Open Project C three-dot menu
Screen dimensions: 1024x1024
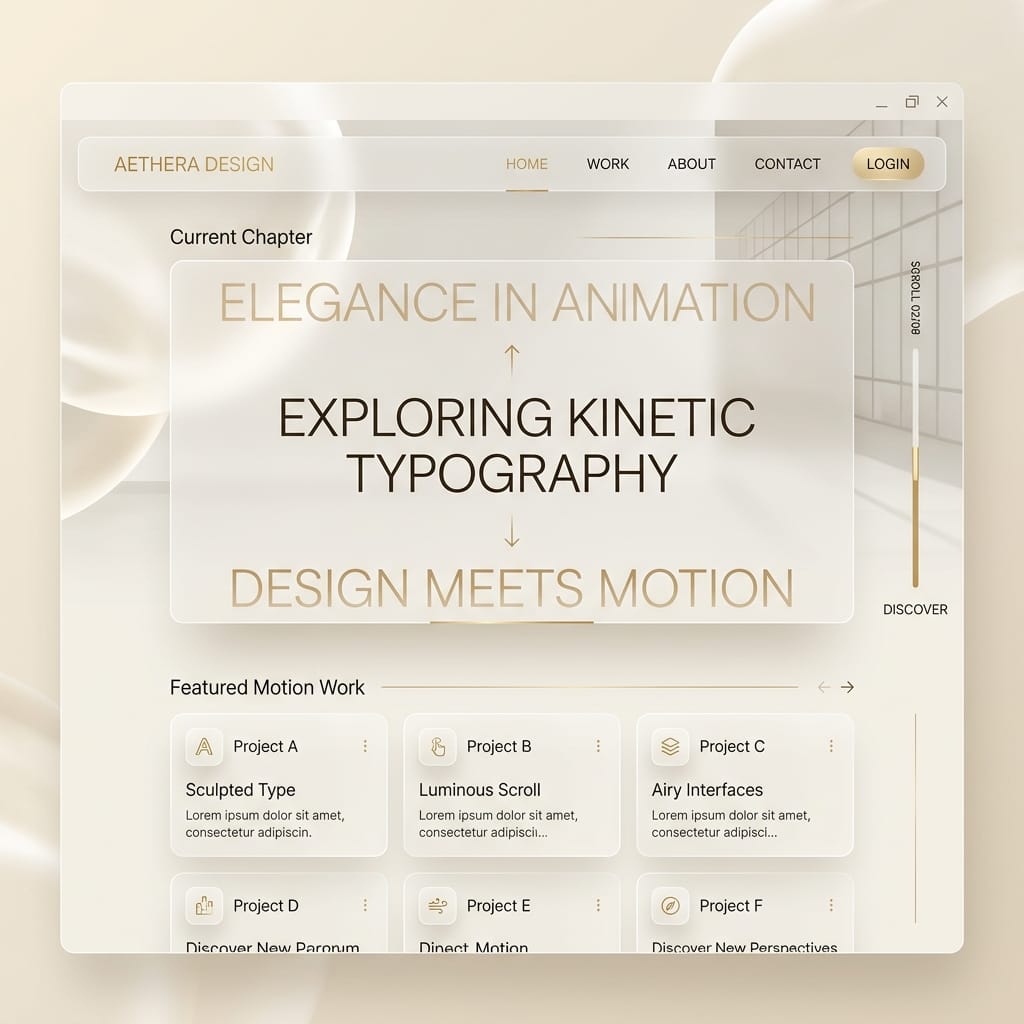point(831,746)
